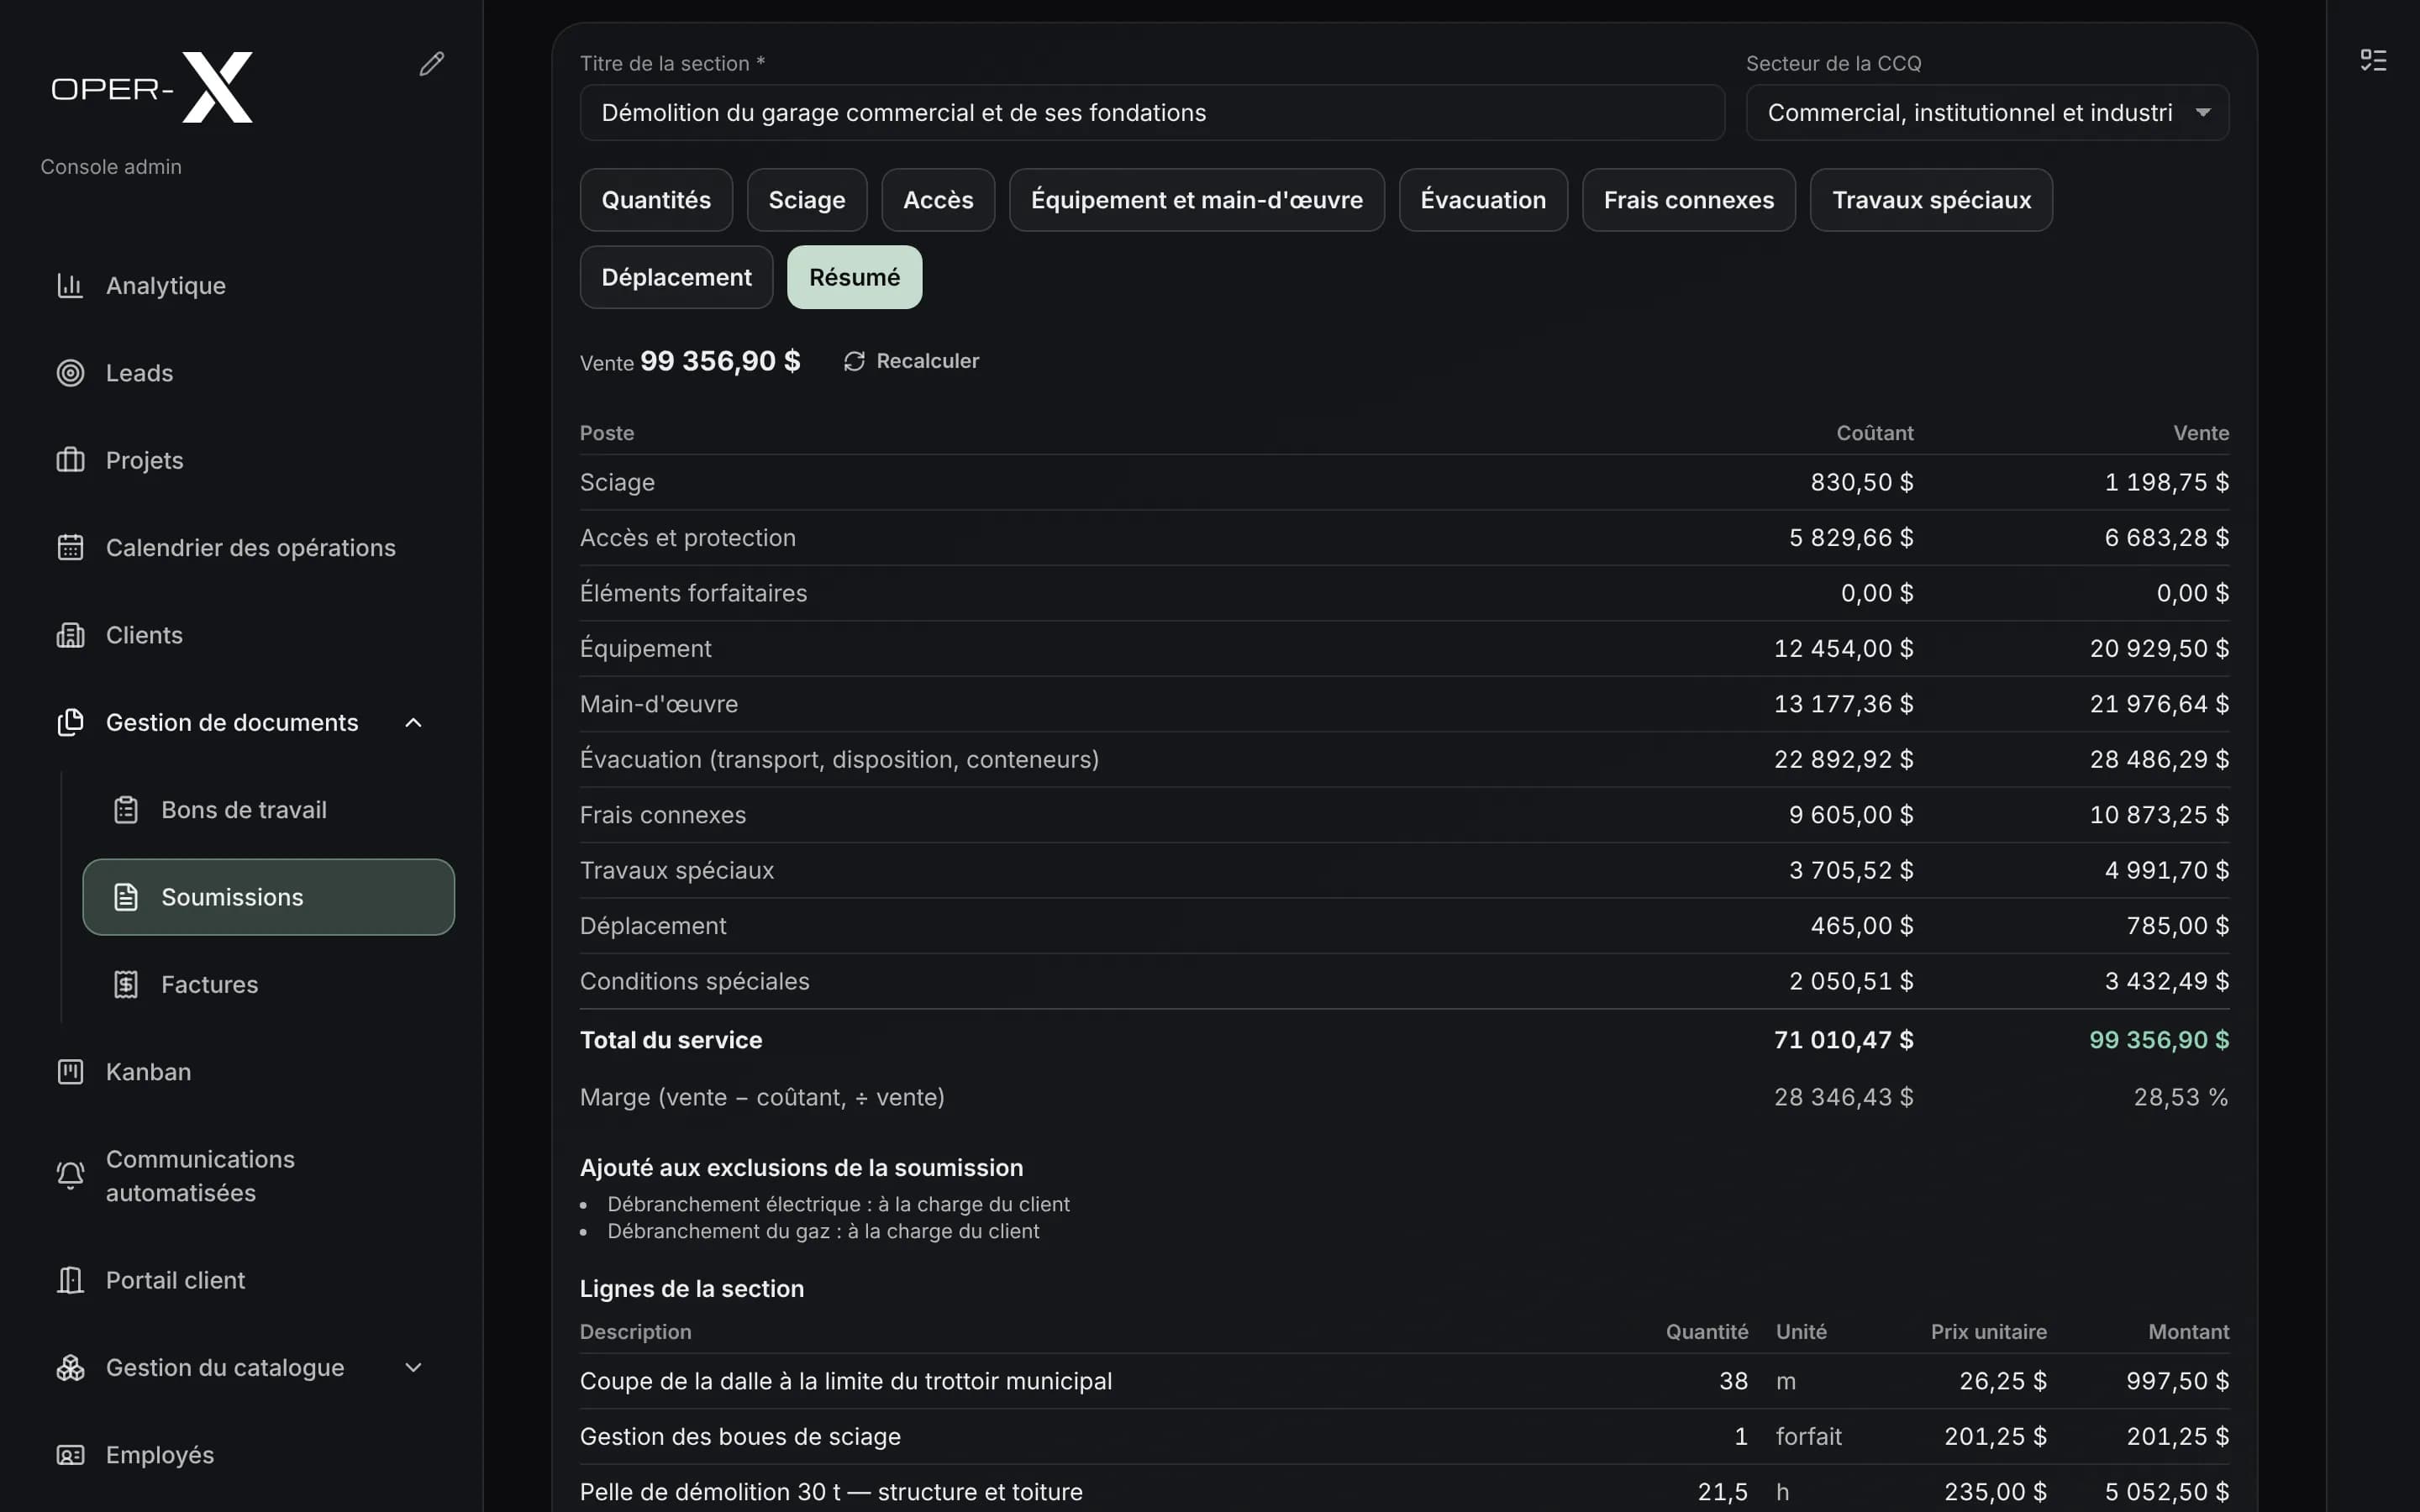Collapse the Gestion de documents chevron
2420x1512 pixels.
tap(413, 722)
